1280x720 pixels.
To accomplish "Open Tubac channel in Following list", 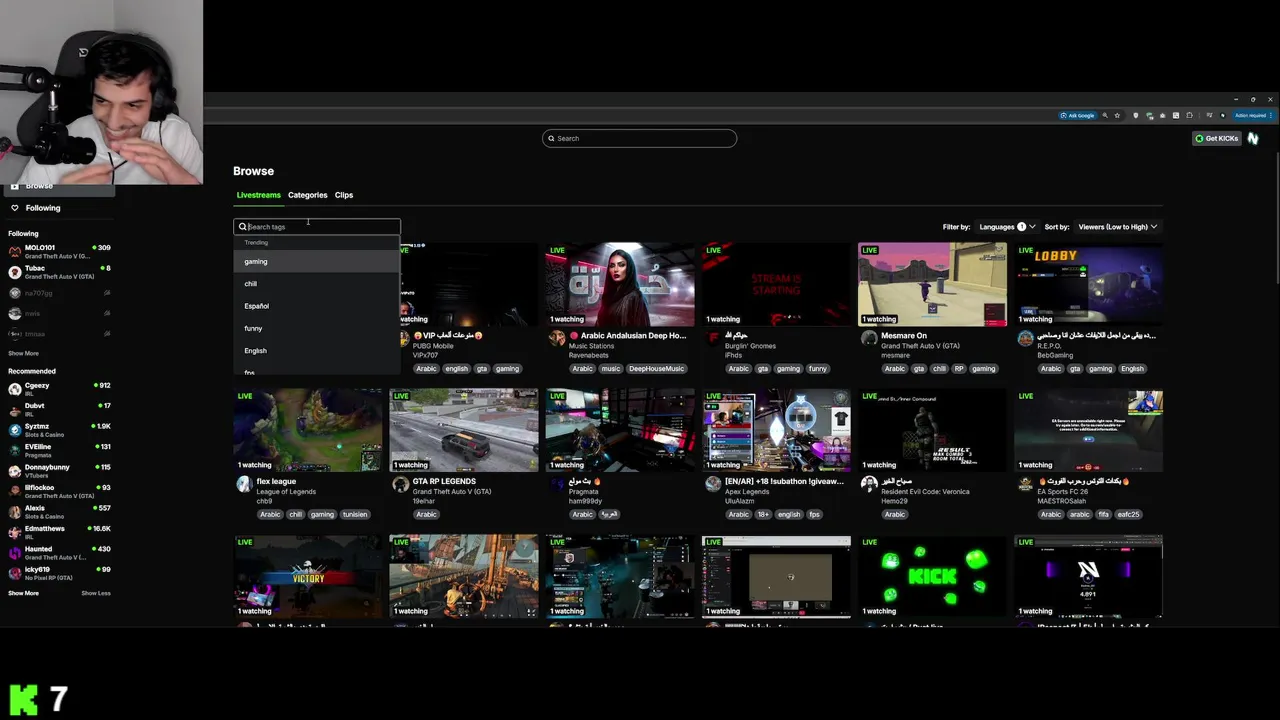I will pos(60,272).
